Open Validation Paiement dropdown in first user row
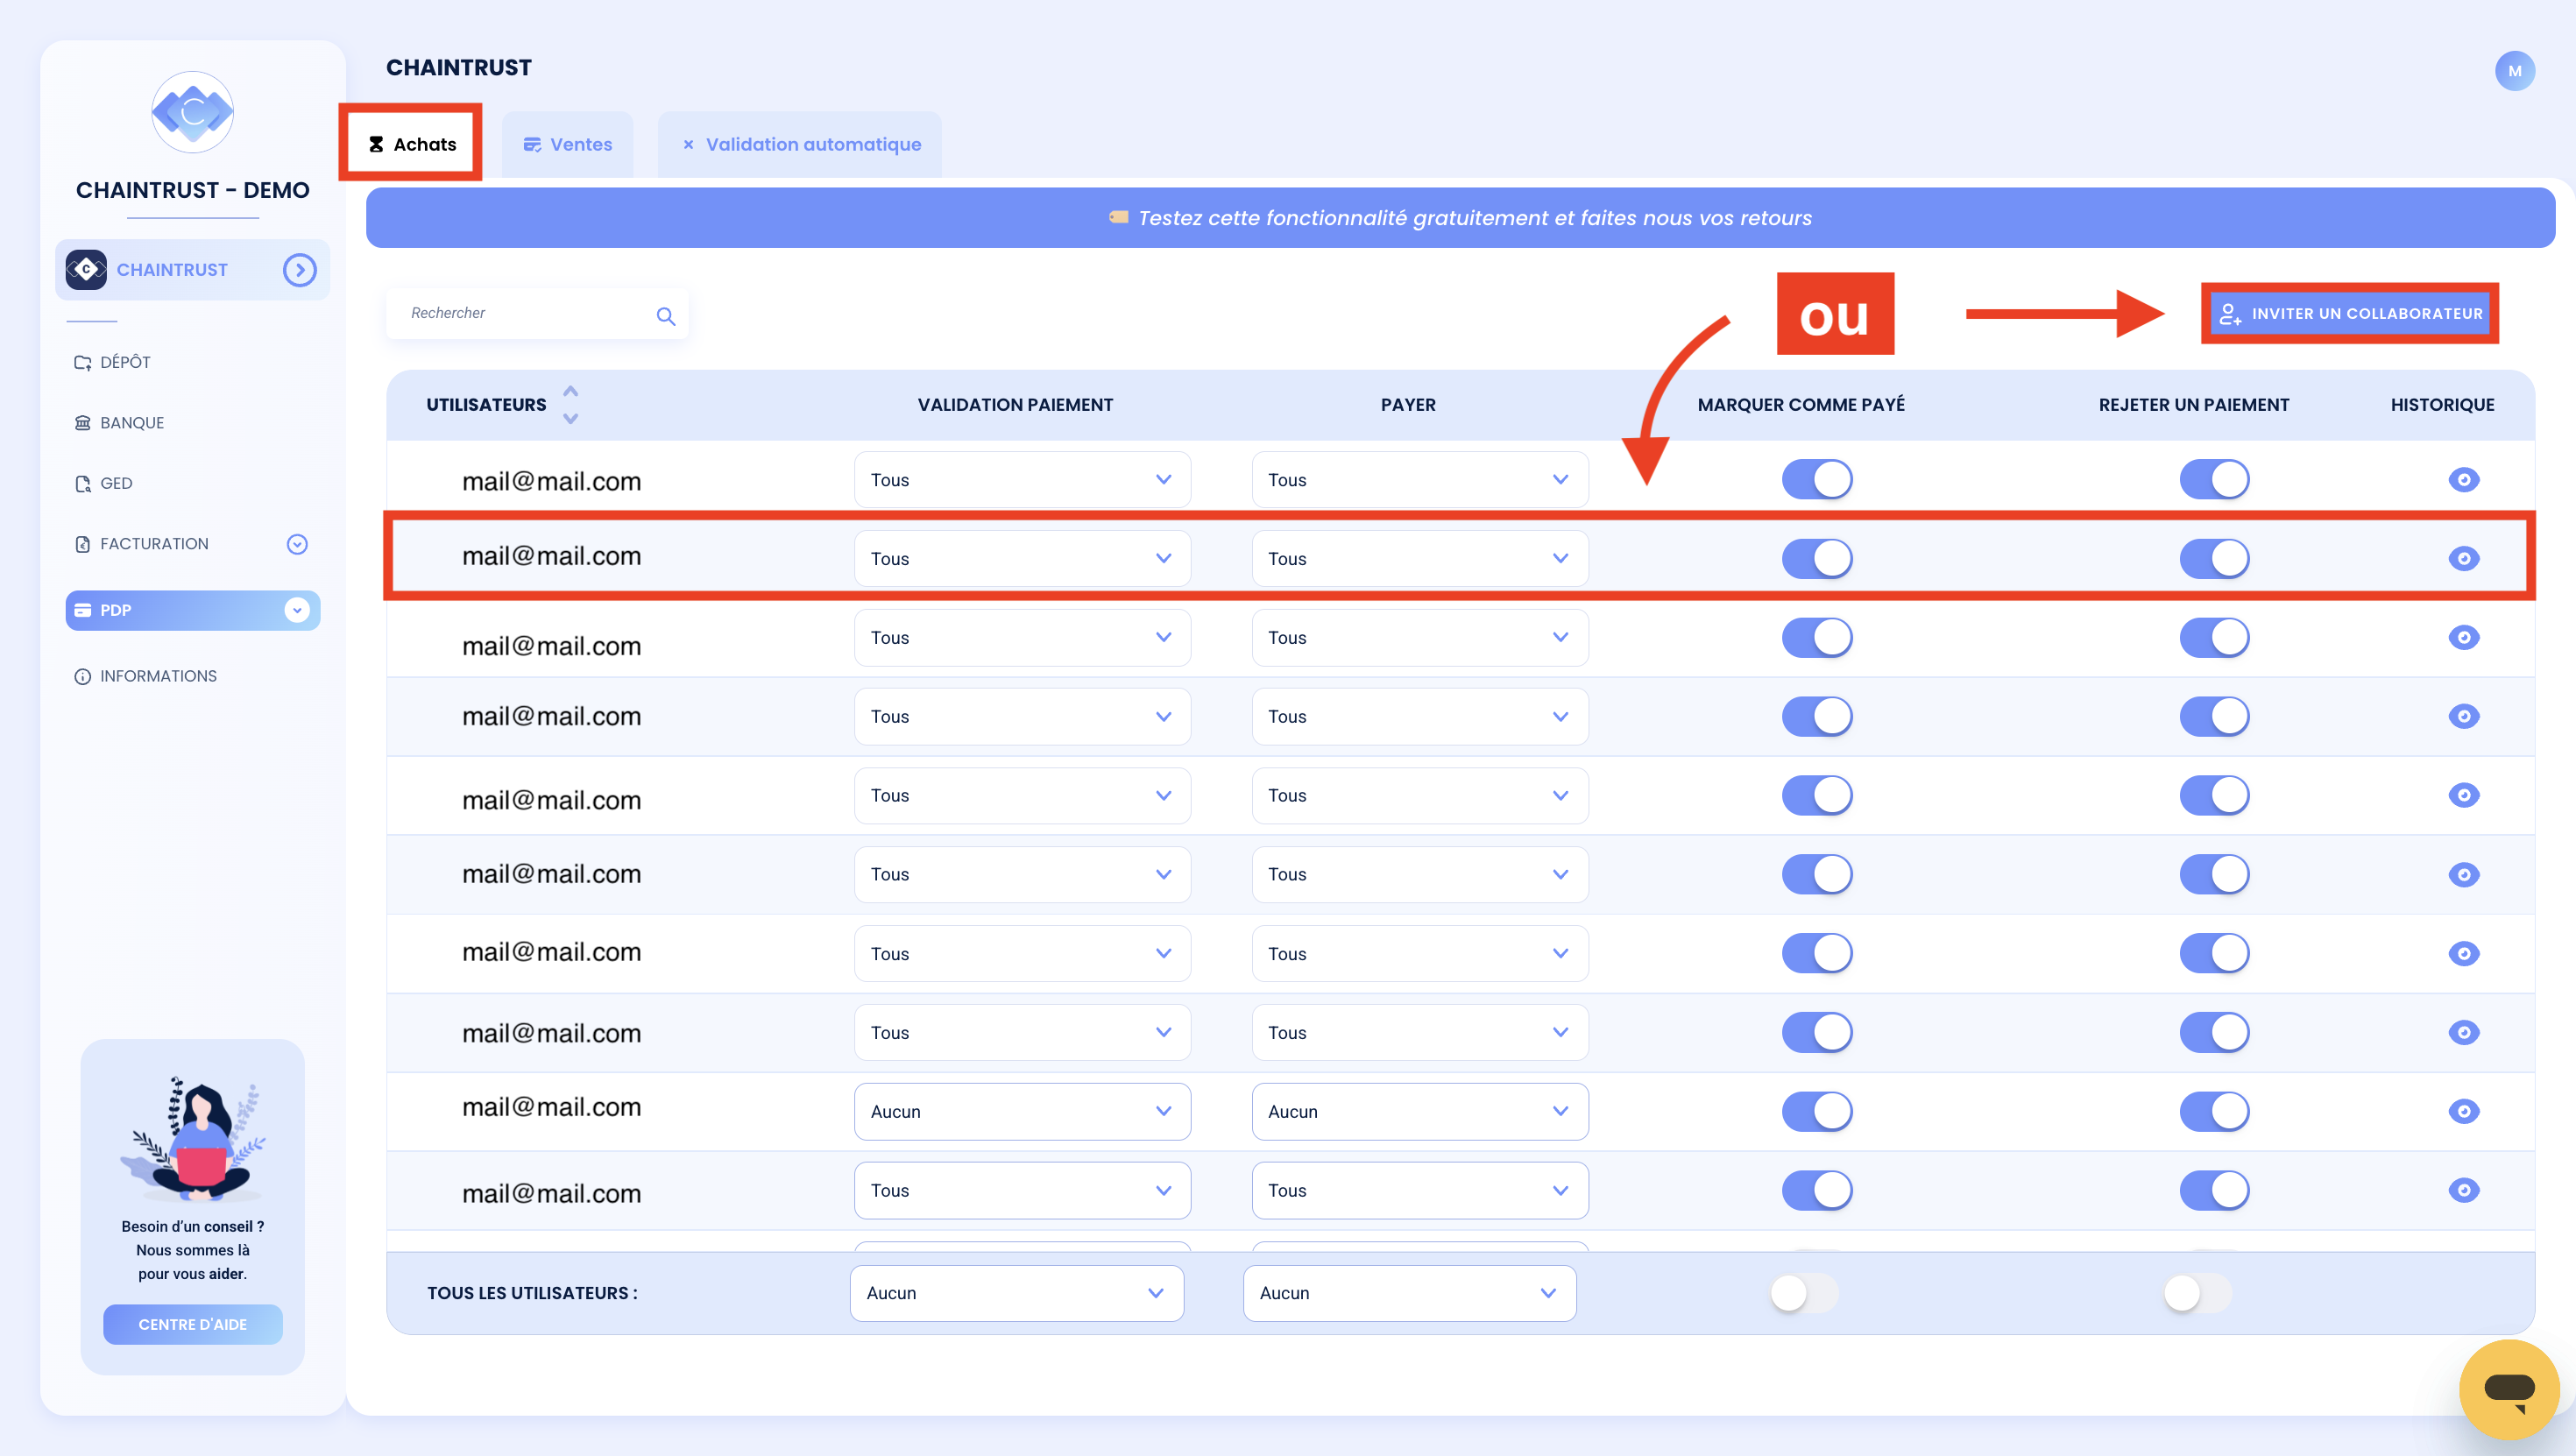The width and height of the screenshot is (2576, 1456). [1022, 480]
